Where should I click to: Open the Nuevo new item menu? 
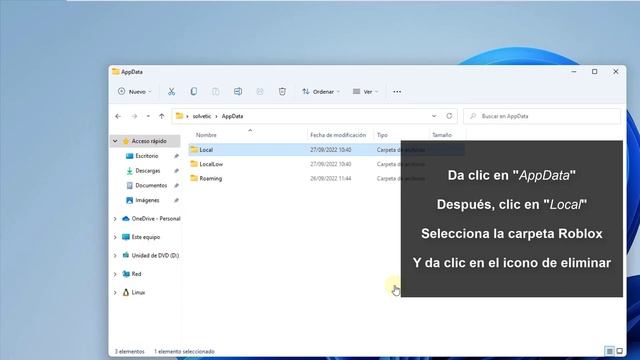tap(135, 91)
